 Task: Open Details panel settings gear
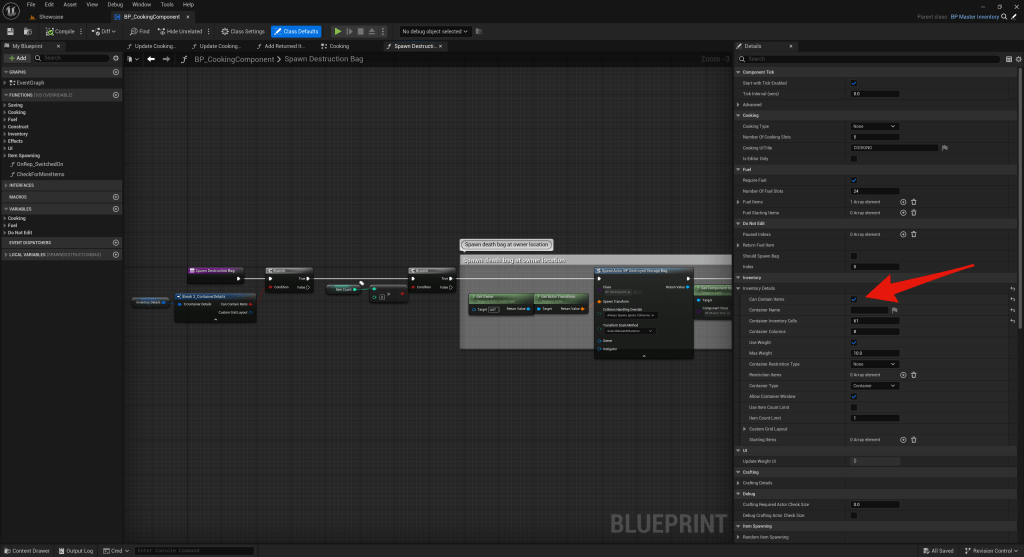click(1017, 59)
